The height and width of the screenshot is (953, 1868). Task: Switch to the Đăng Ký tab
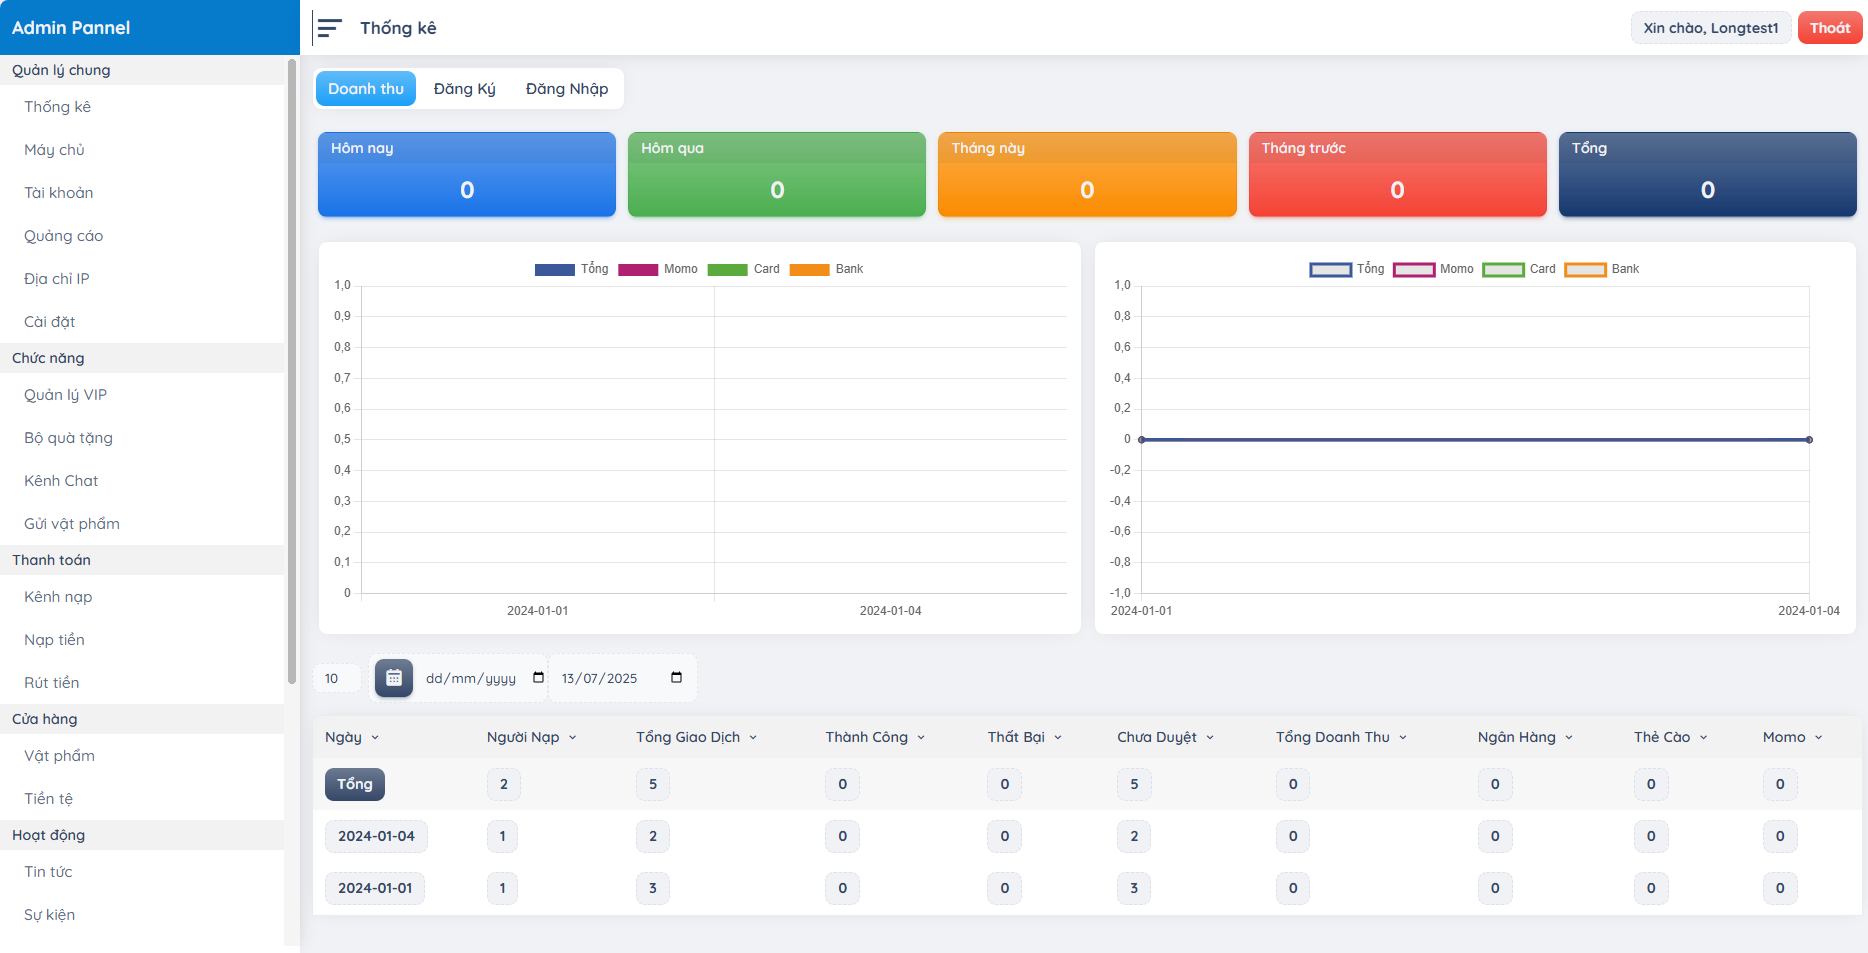pos(464,89)
